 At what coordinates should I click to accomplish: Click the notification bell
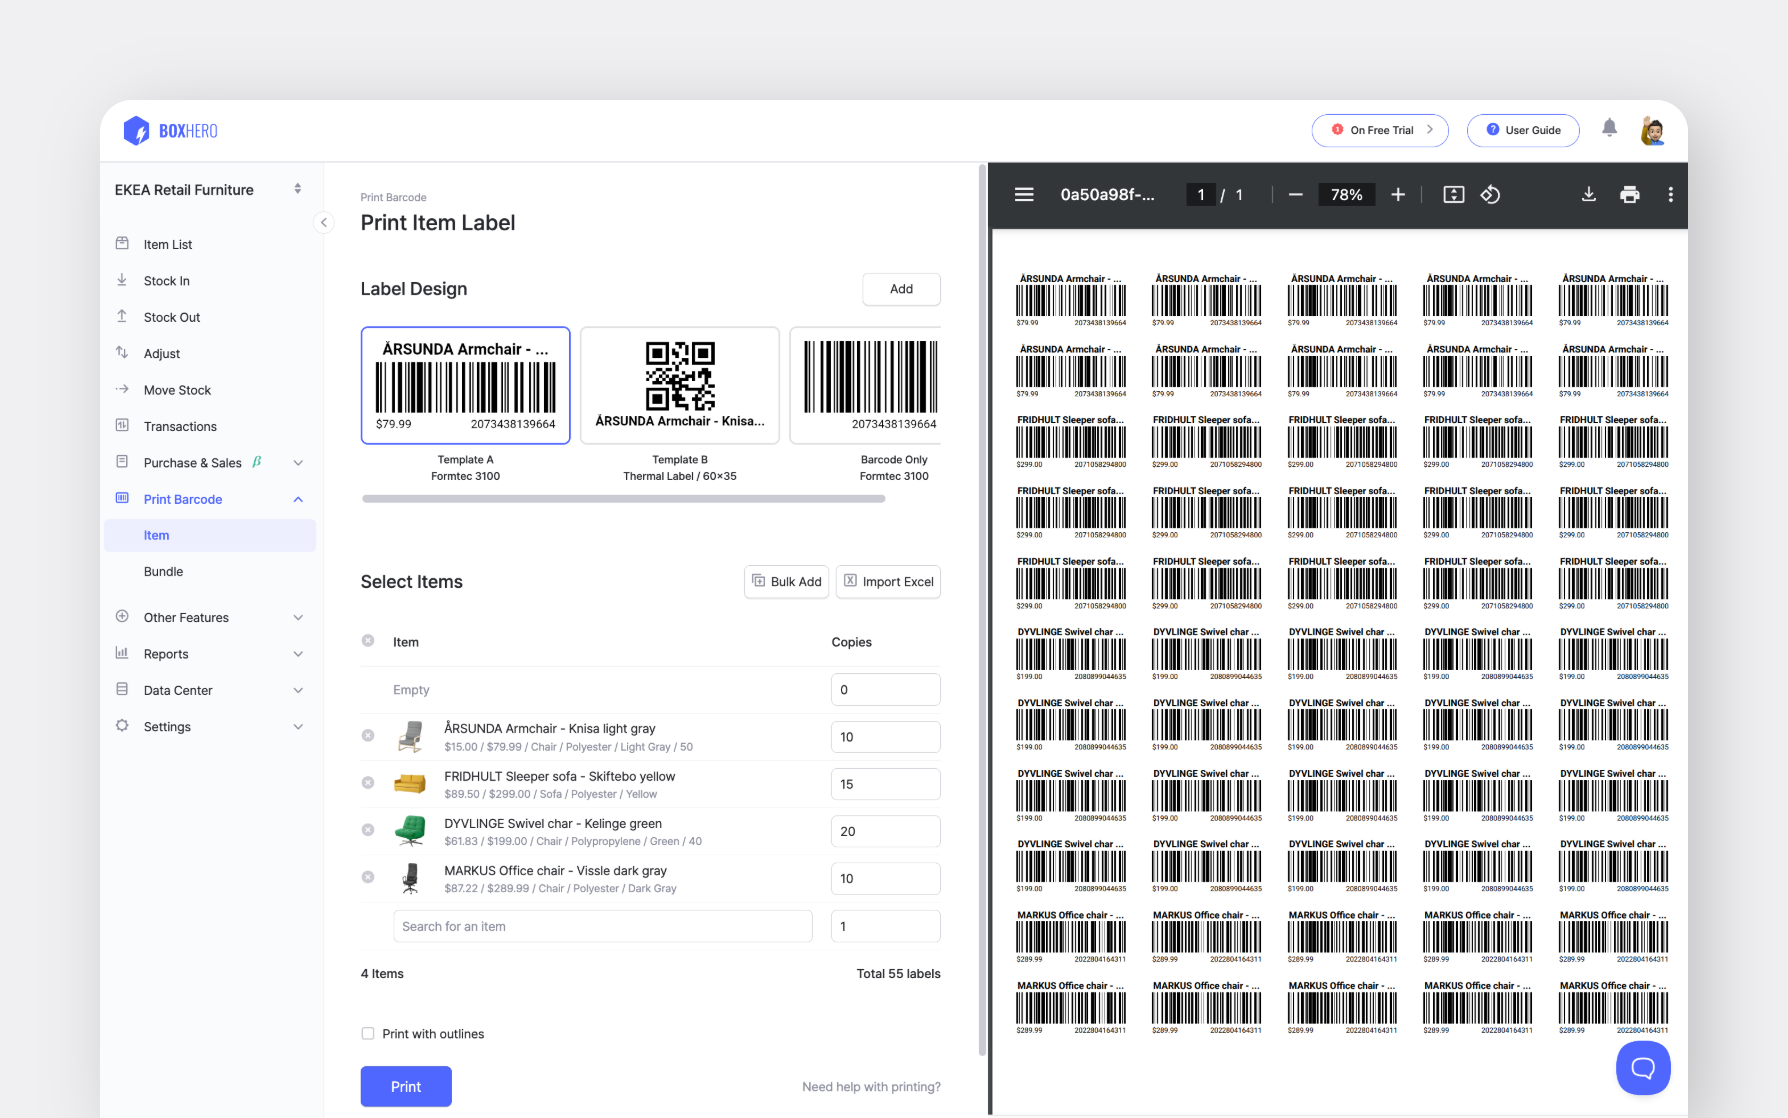tap(1609, 129)
